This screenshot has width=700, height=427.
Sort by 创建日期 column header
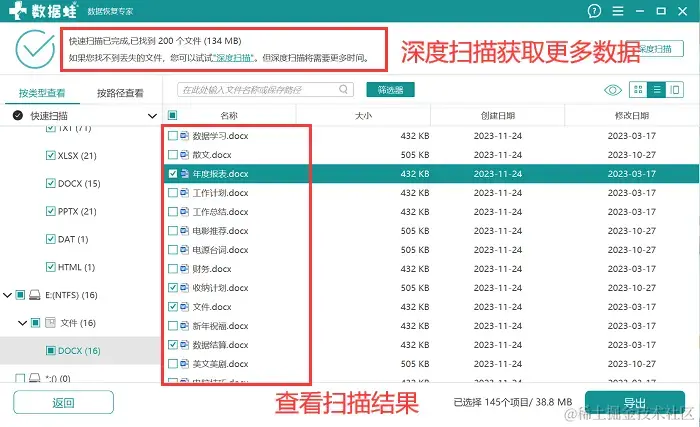pyautogui.click(x=498, y=116)
